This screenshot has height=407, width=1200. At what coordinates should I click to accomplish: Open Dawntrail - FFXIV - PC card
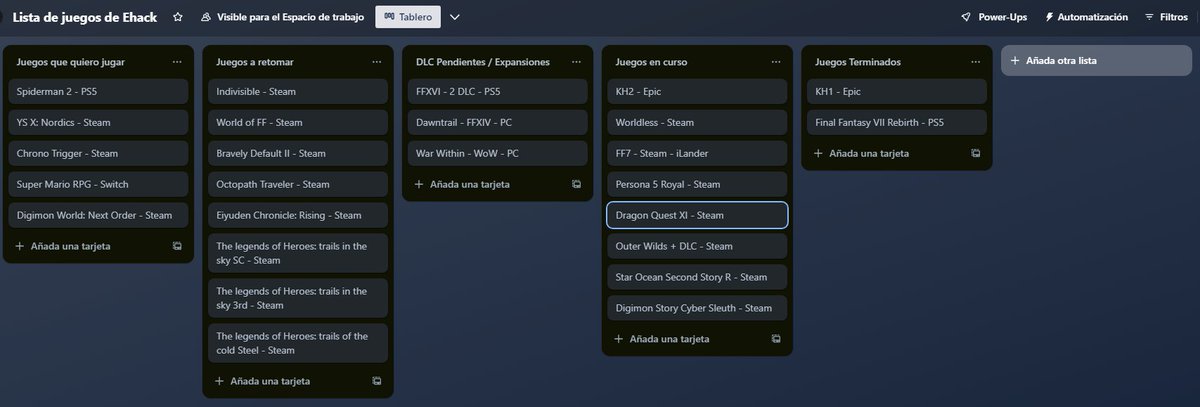tap(498, 123)
